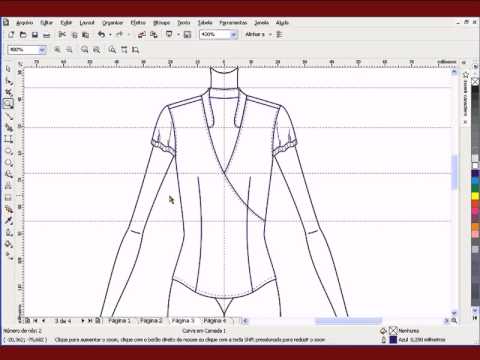The height and width of the screenshot is (360, 480).
Task: Click Zoom to page height icon
Action: pos(135,50)
